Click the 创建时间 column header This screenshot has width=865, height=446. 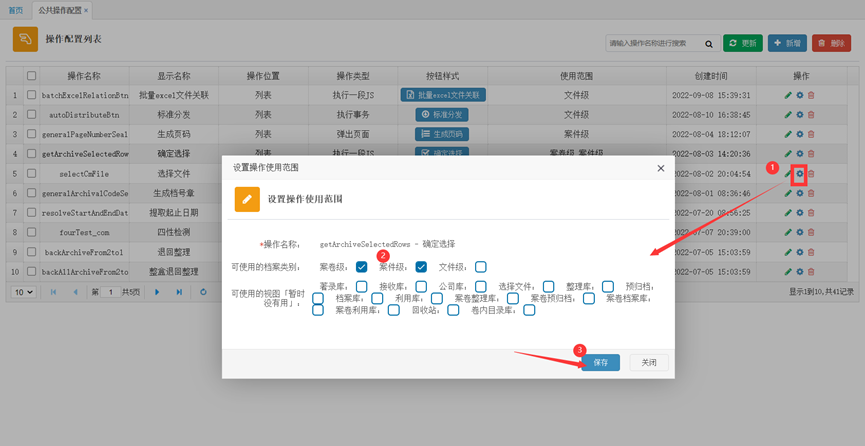(711, 76)
